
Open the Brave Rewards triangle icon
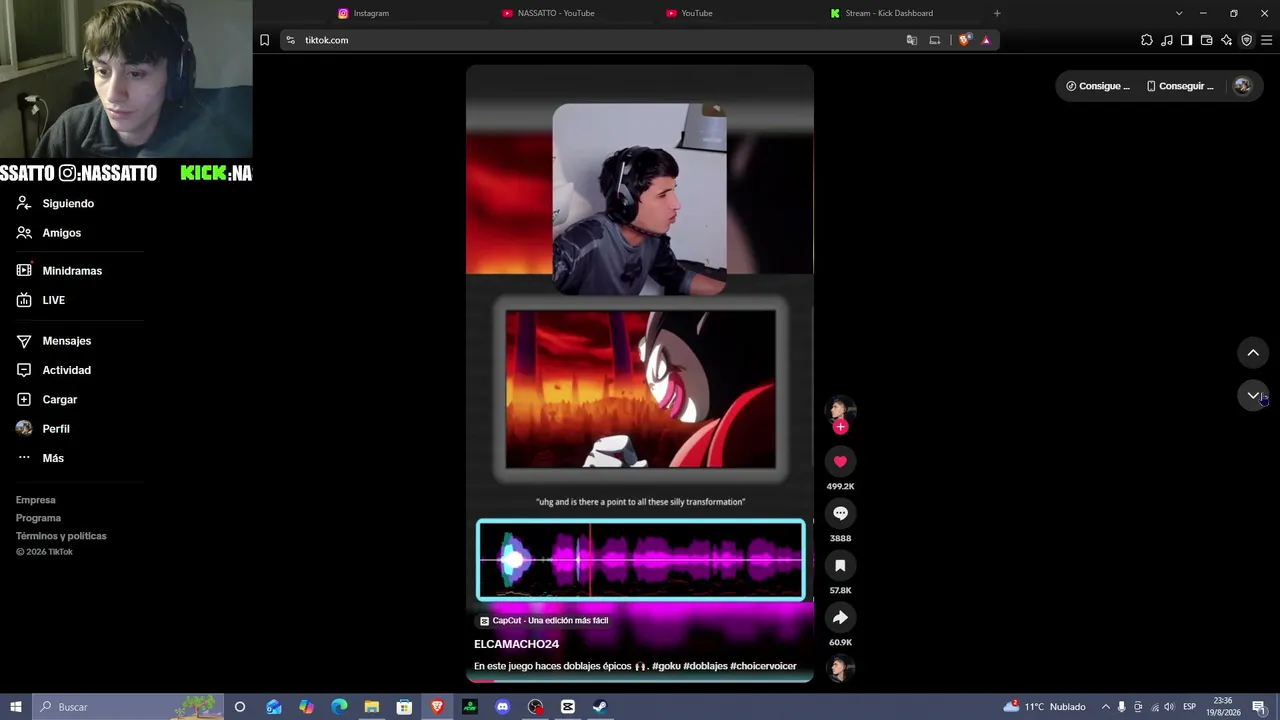(x=986, y=40)
